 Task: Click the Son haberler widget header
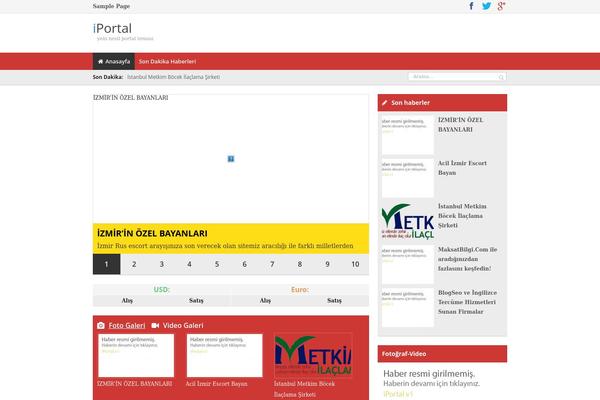click(x=442, y=103)
